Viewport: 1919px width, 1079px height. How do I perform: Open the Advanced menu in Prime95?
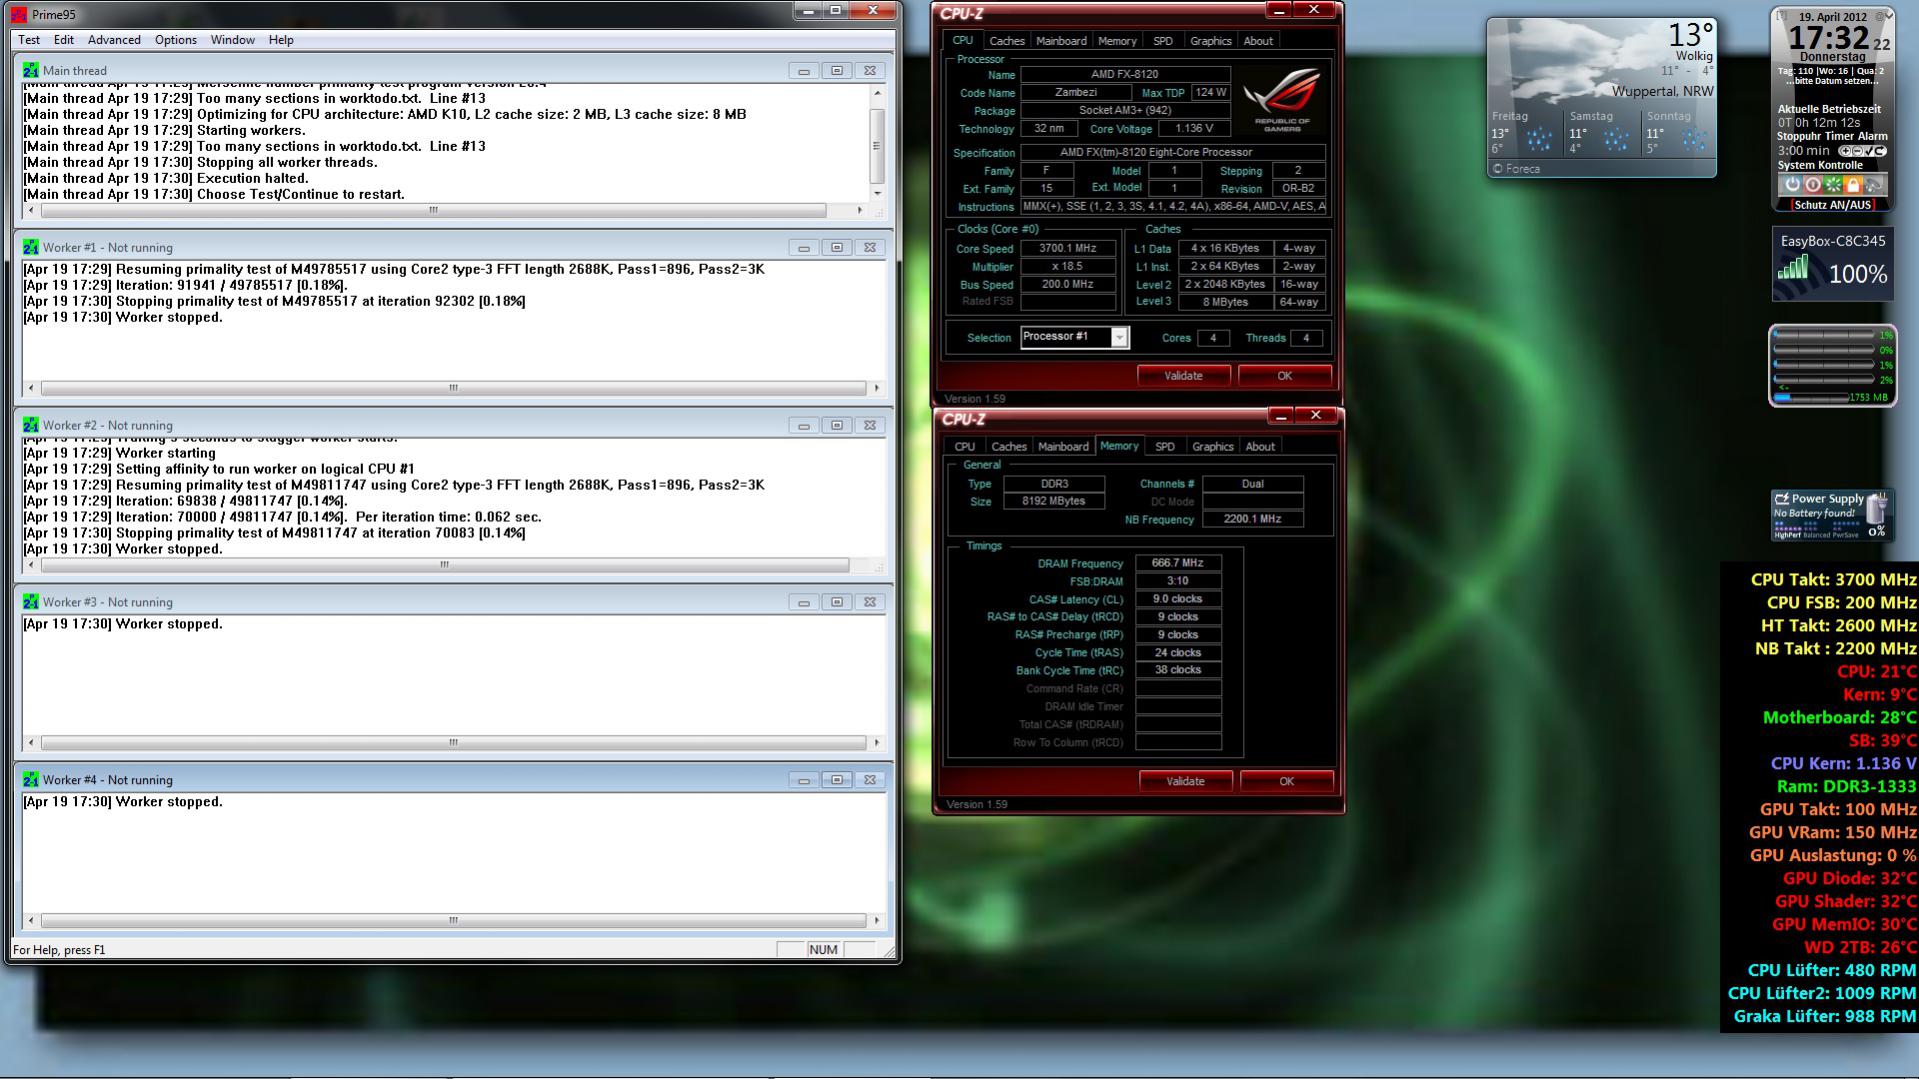coord(114,40)
